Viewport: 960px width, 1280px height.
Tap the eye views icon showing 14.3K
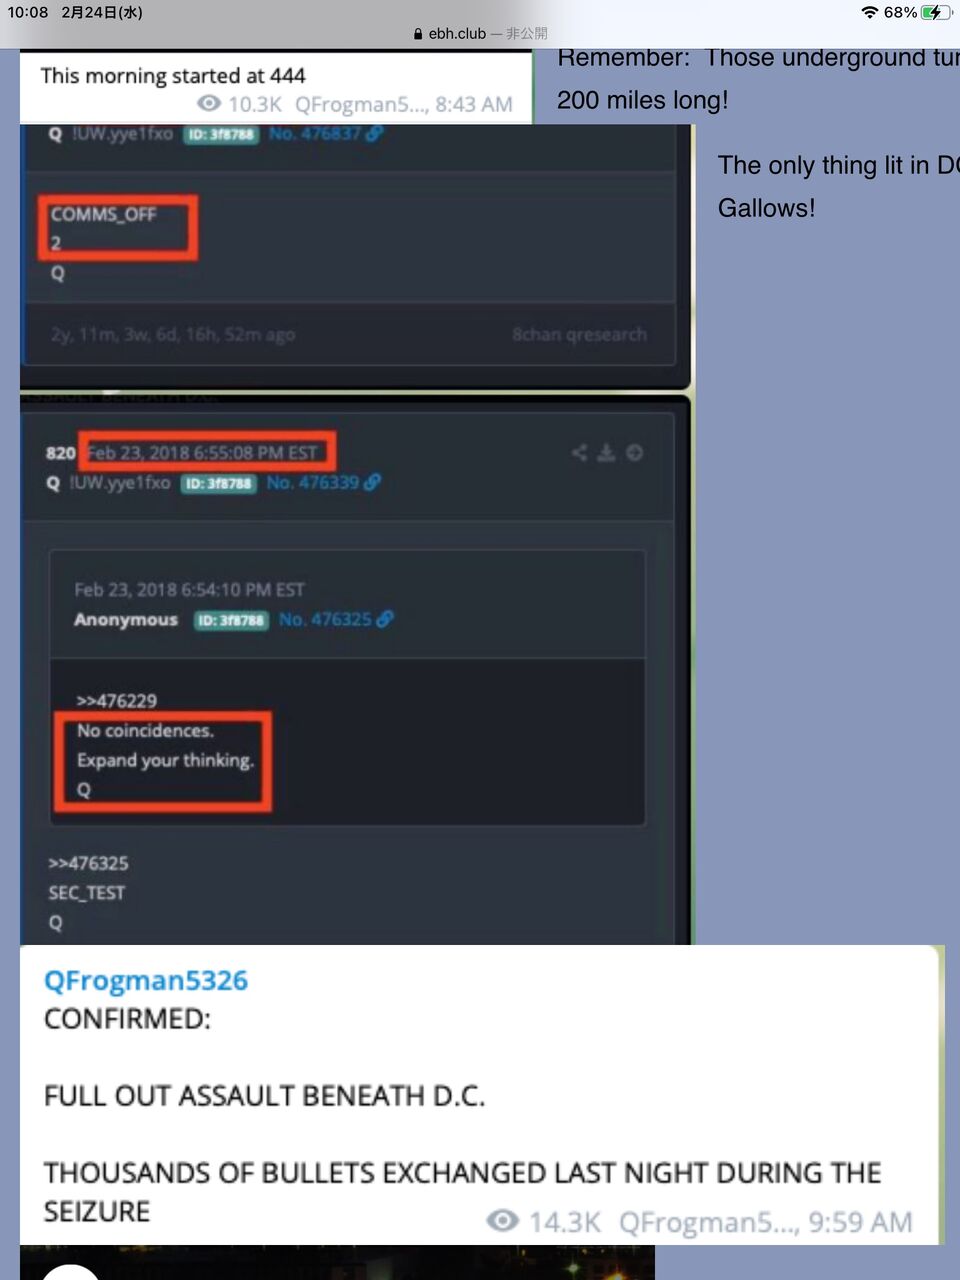tap(502, 1220)
